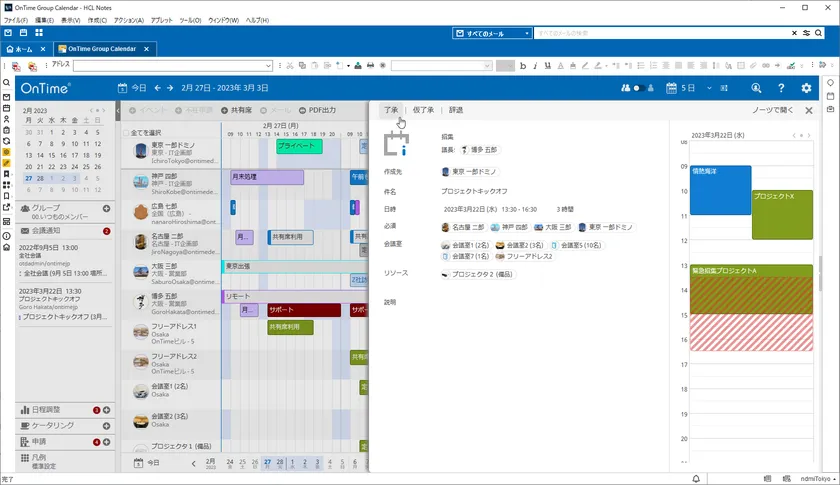Image resolution: width=840 pixels, height=485 pixels.
Task: Toggle the group/personal view switch
Action: tap(638, 88)
